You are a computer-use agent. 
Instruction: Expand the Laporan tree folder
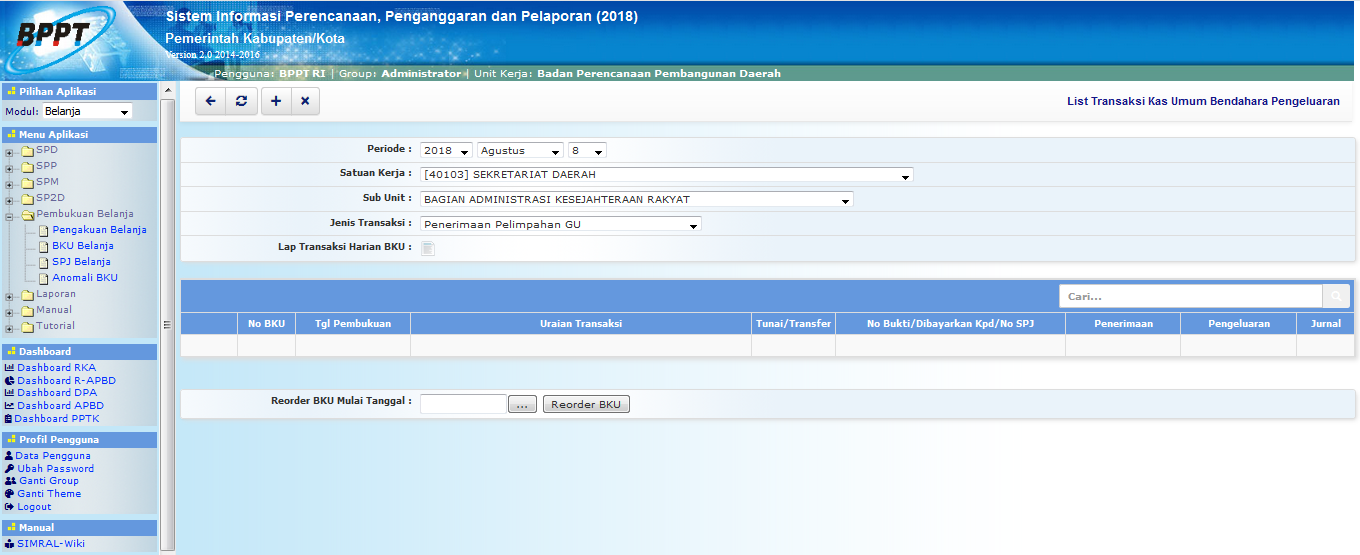click(9, 296)
